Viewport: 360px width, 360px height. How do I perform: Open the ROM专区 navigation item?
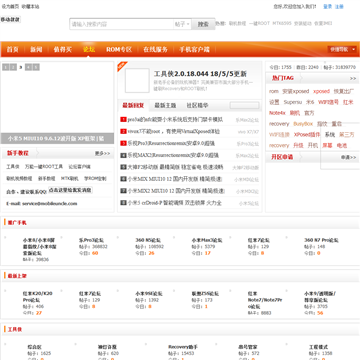tap(119, 49)
